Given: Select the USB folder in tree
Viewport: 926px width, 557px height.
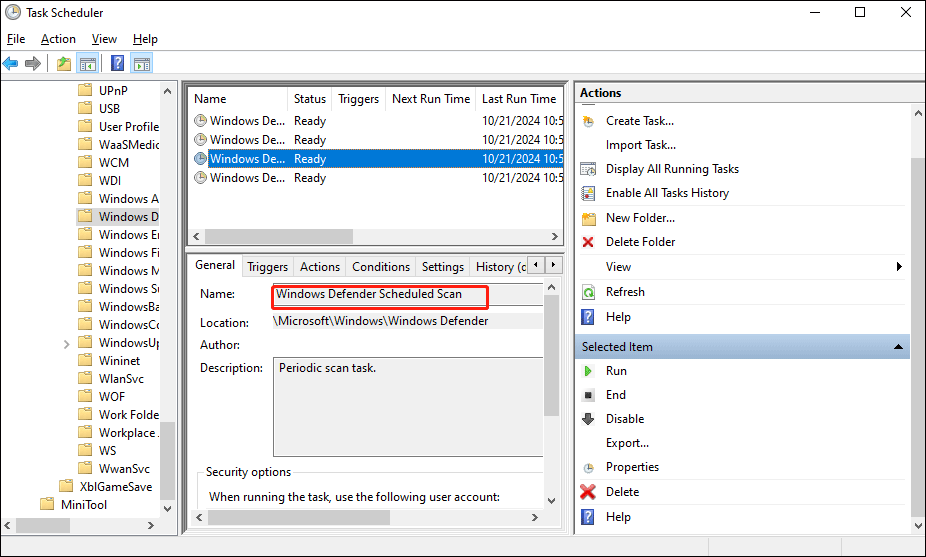Looking at the screenshot, I should [109, 109].
